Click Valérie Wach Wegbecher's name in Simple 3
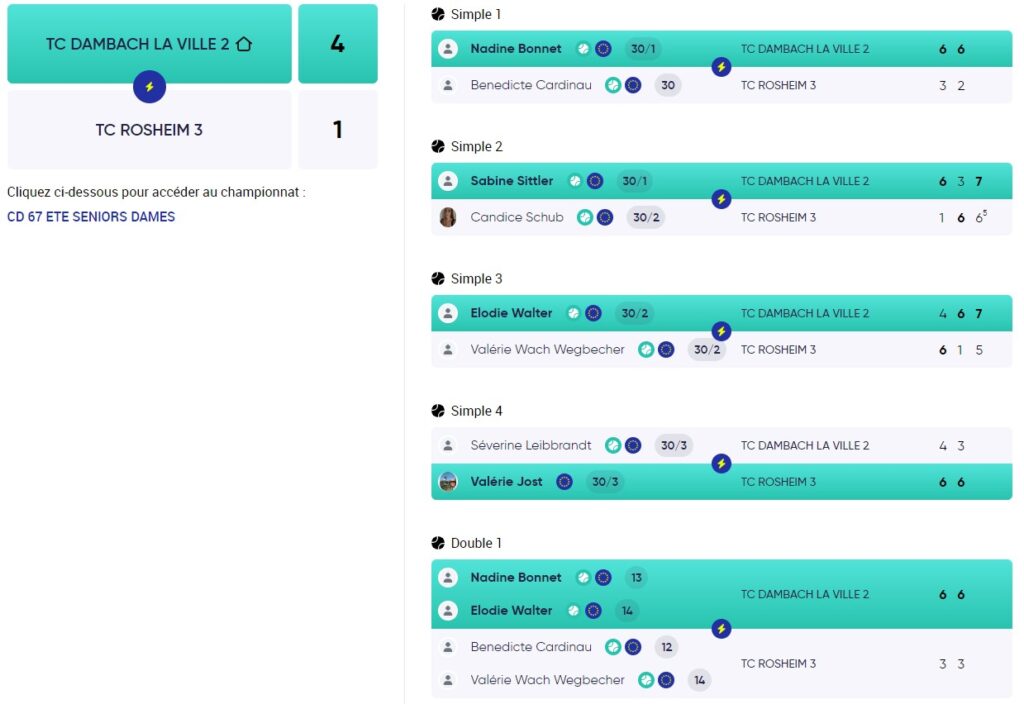 click(x=547, y=349)
